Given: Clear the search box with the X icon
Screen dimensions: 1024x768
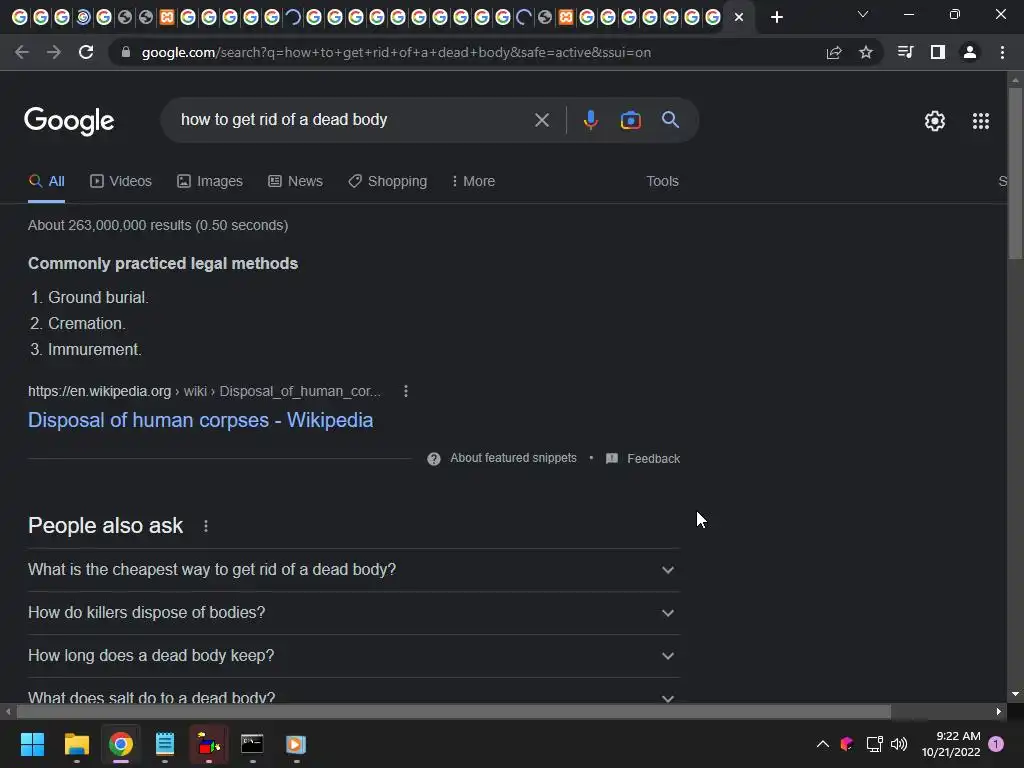Looking at the screenshot, I should 541,120.
